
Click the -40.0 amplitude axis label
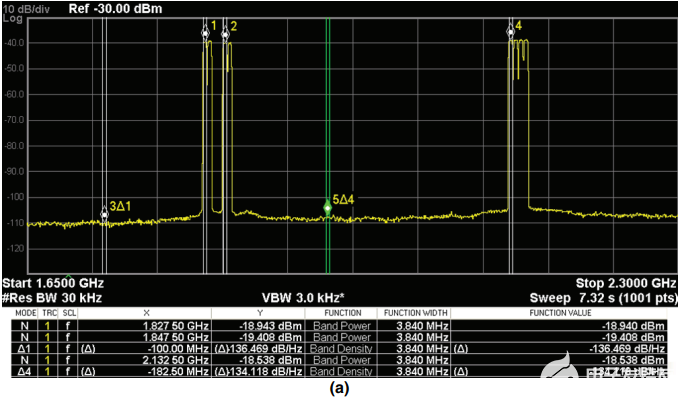pyautogui.click(x=14, y=43)
